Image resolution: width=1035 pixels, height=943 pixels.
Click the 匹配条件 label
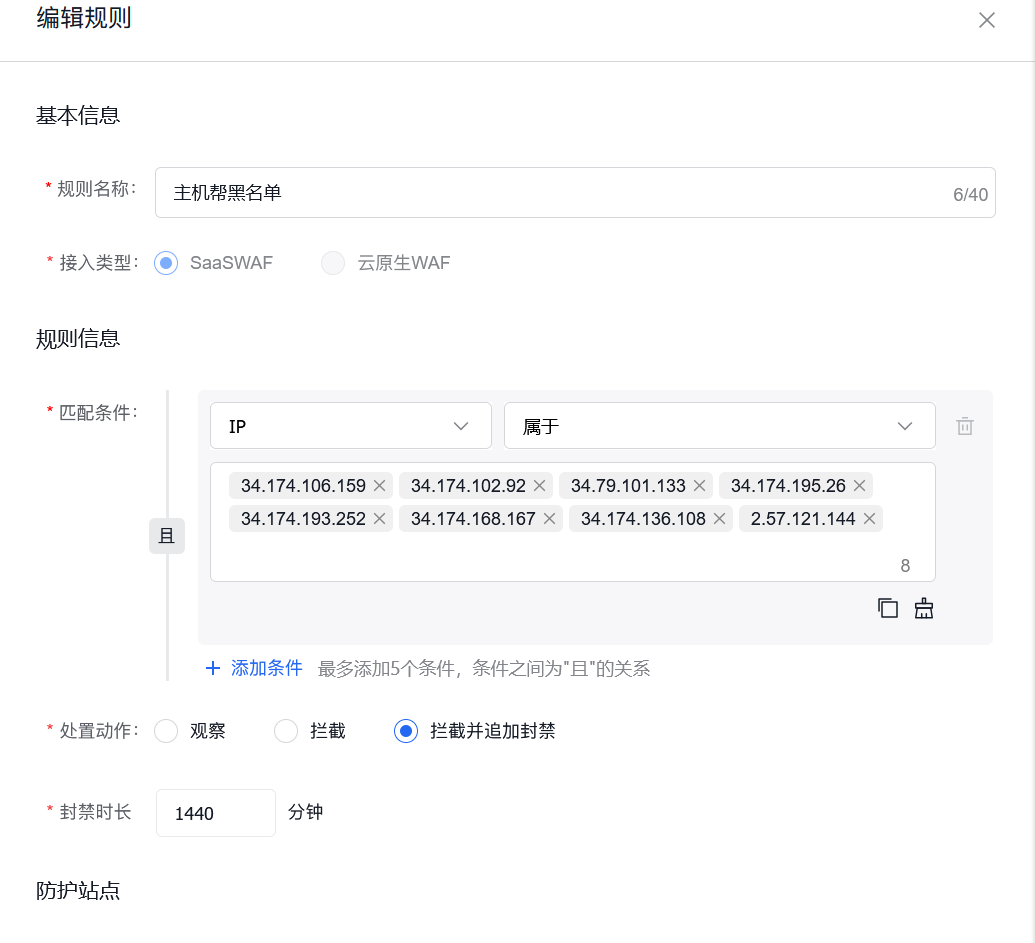point(98,412)
